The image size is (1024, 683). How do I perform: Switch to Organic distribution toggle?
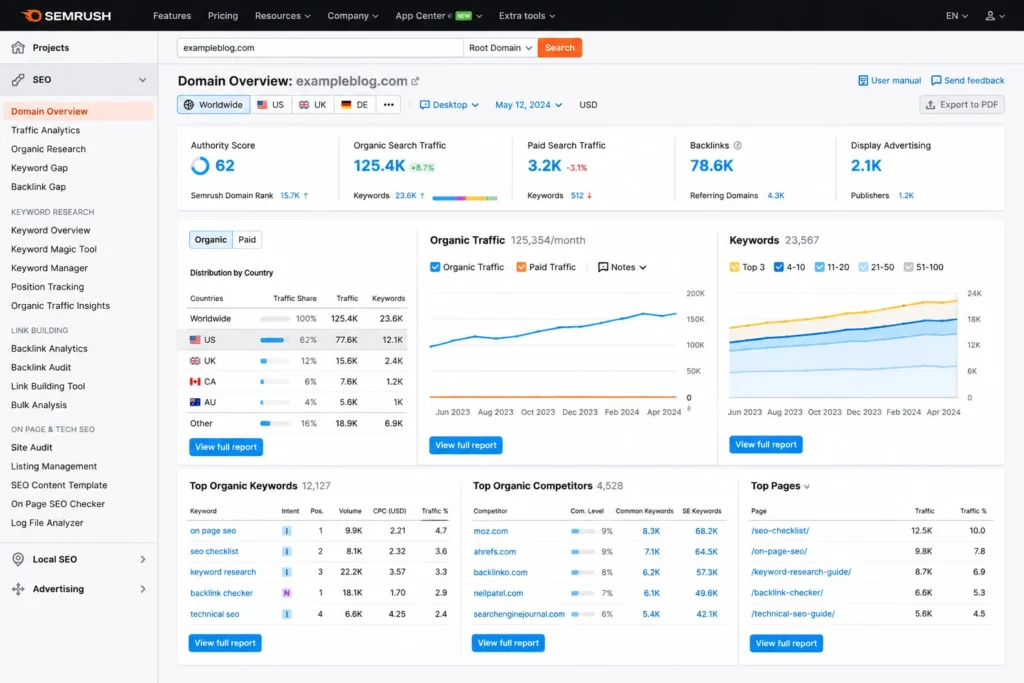(x=210, y=240)
